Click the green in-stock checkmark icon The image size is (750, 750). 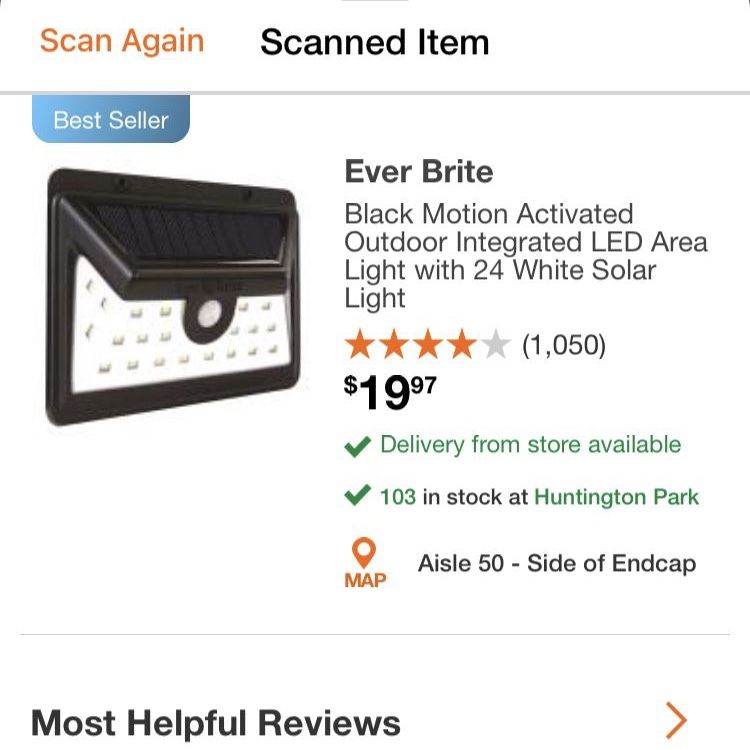tap(357, 497)
